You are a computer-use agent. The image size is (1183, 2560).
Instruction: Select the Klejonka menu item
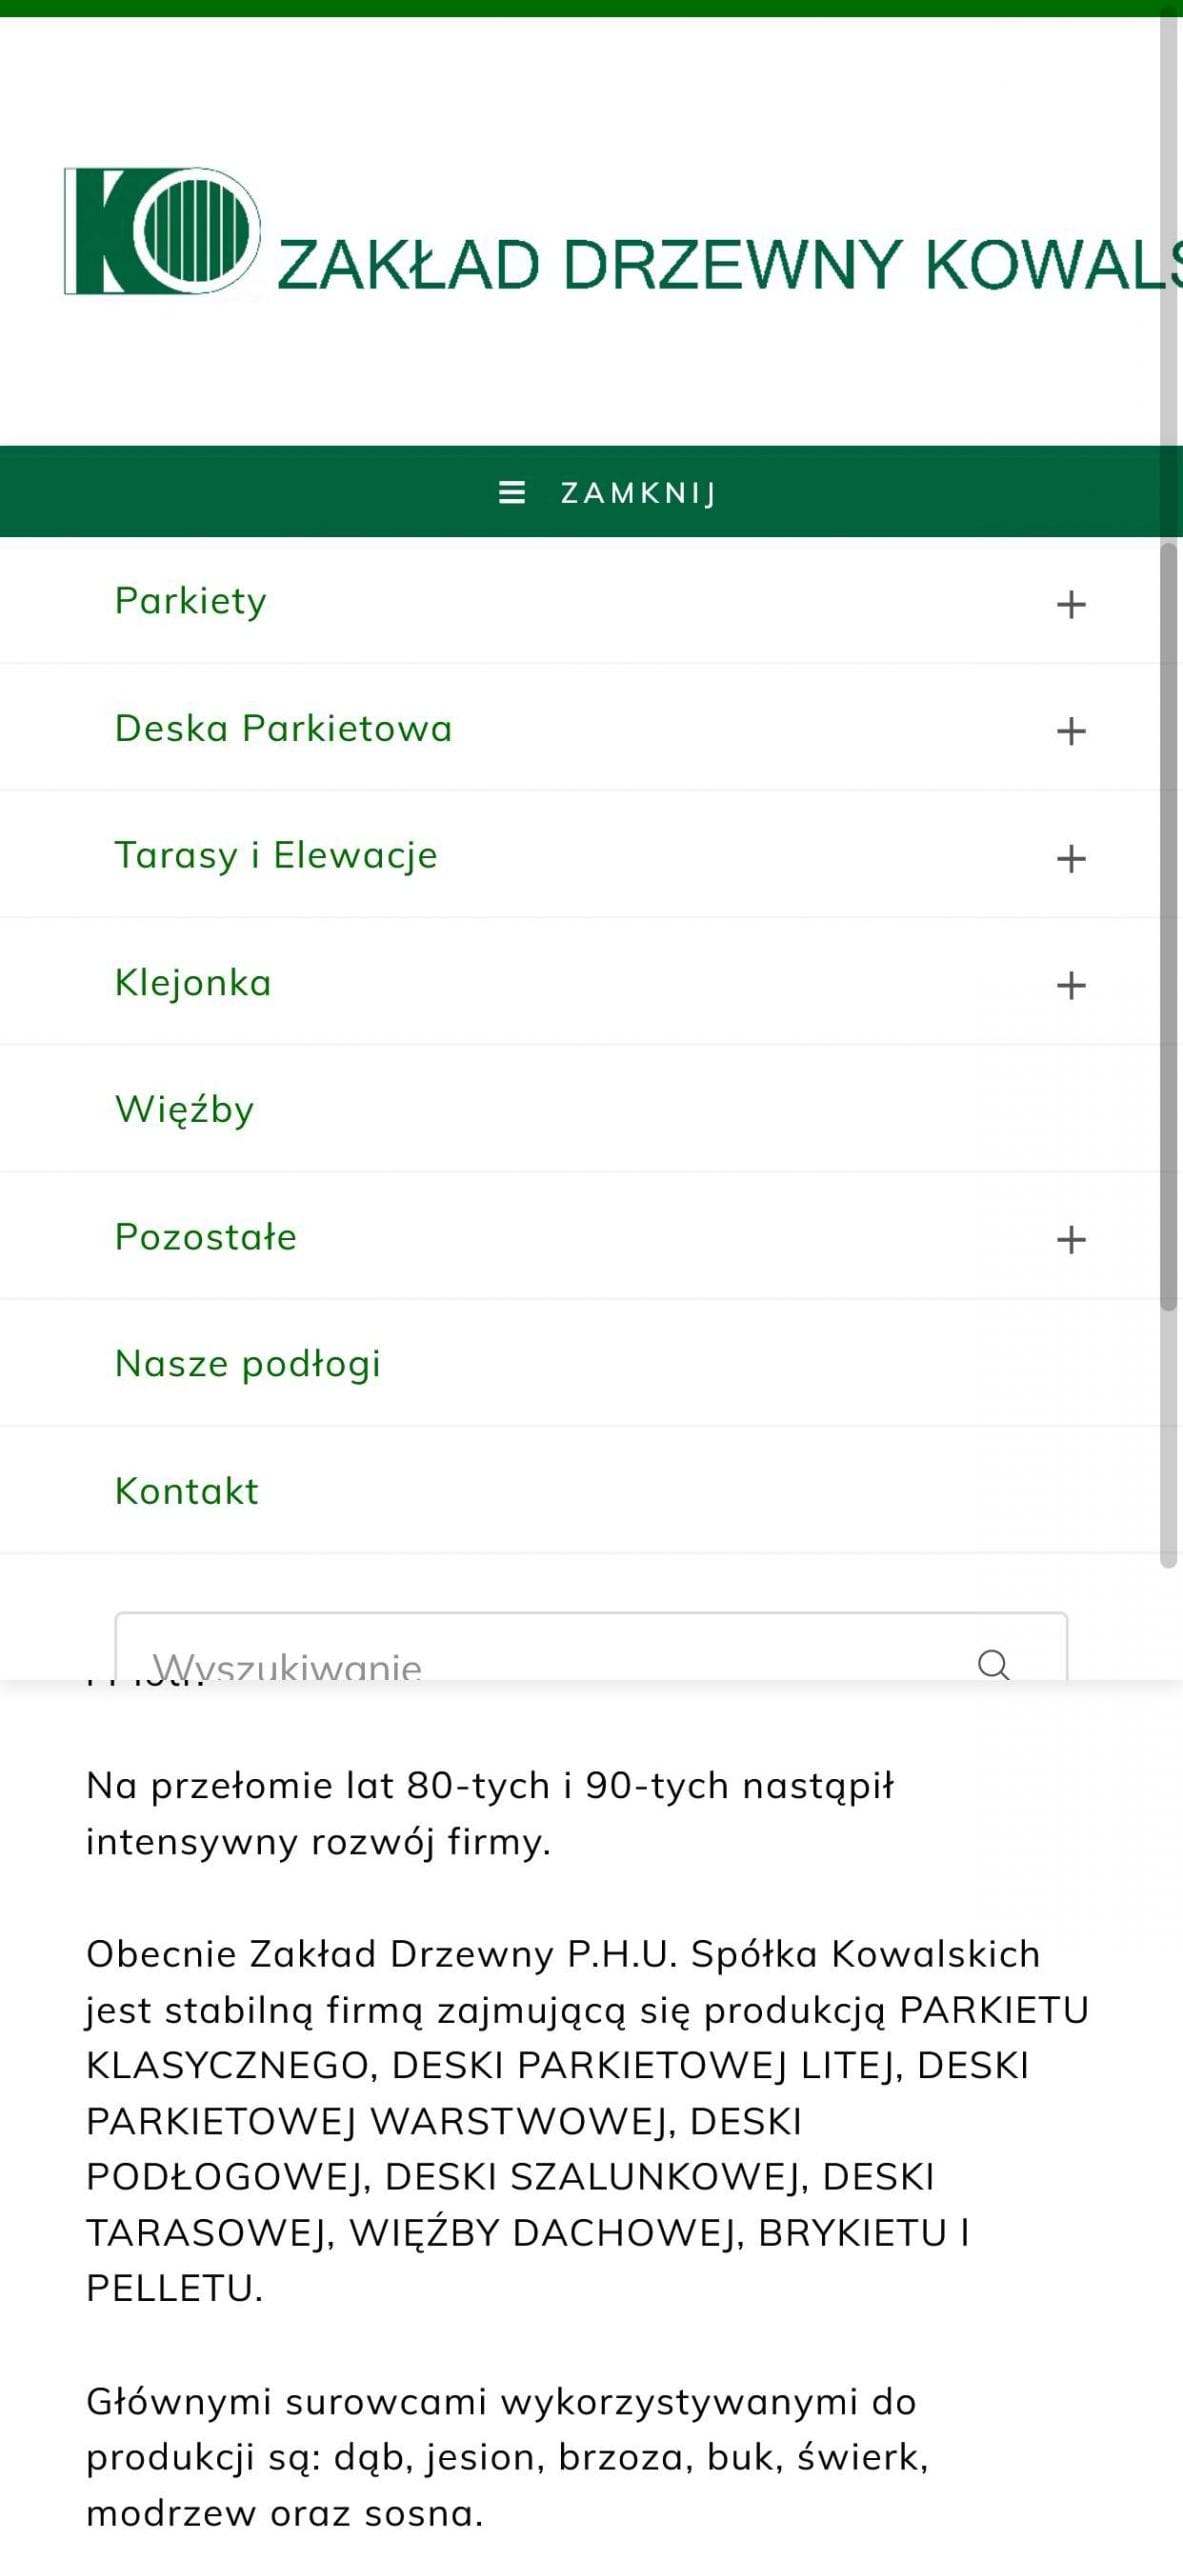tap(193, 982)
